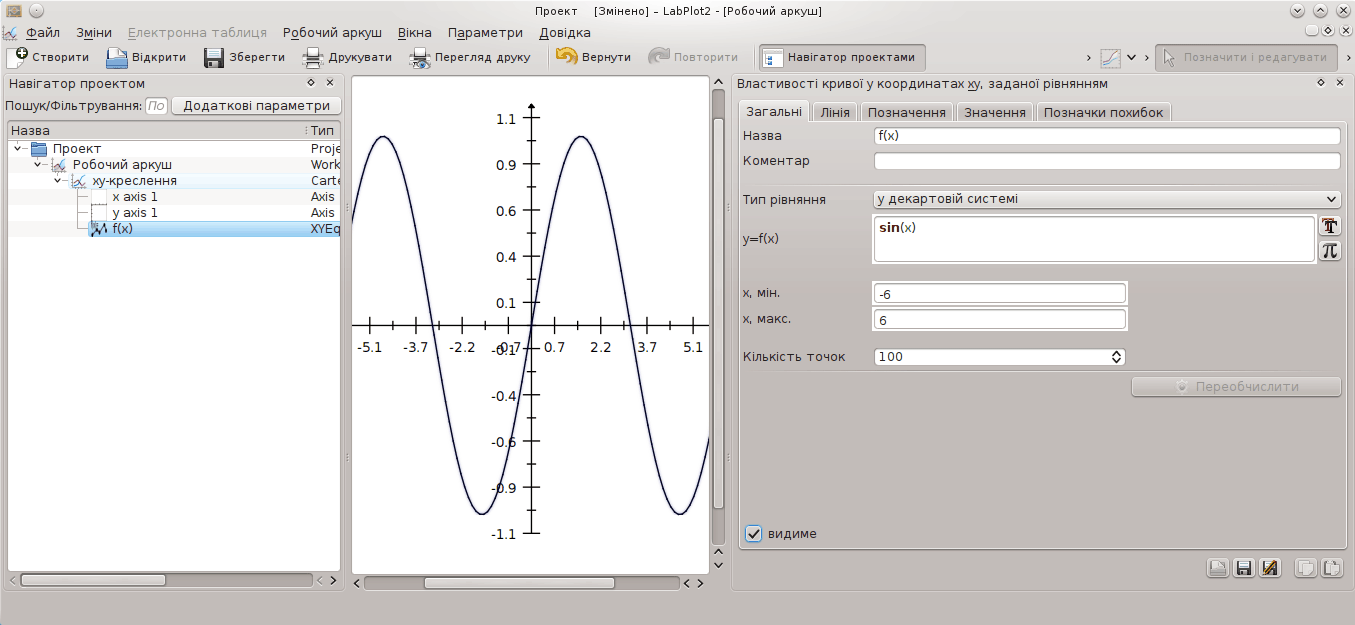The image size is (1355, 625).
Task: Switch to the Лінія tab
Action: (834, 112)
